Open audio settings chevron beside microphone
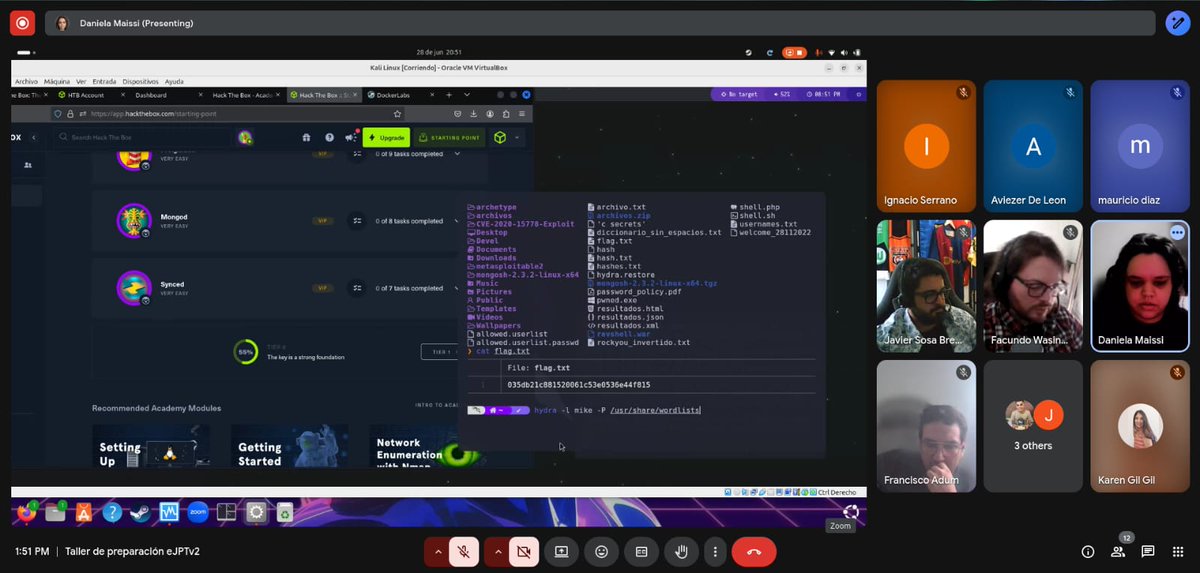This screenshot has width=1200, height=573. [437, 551]
